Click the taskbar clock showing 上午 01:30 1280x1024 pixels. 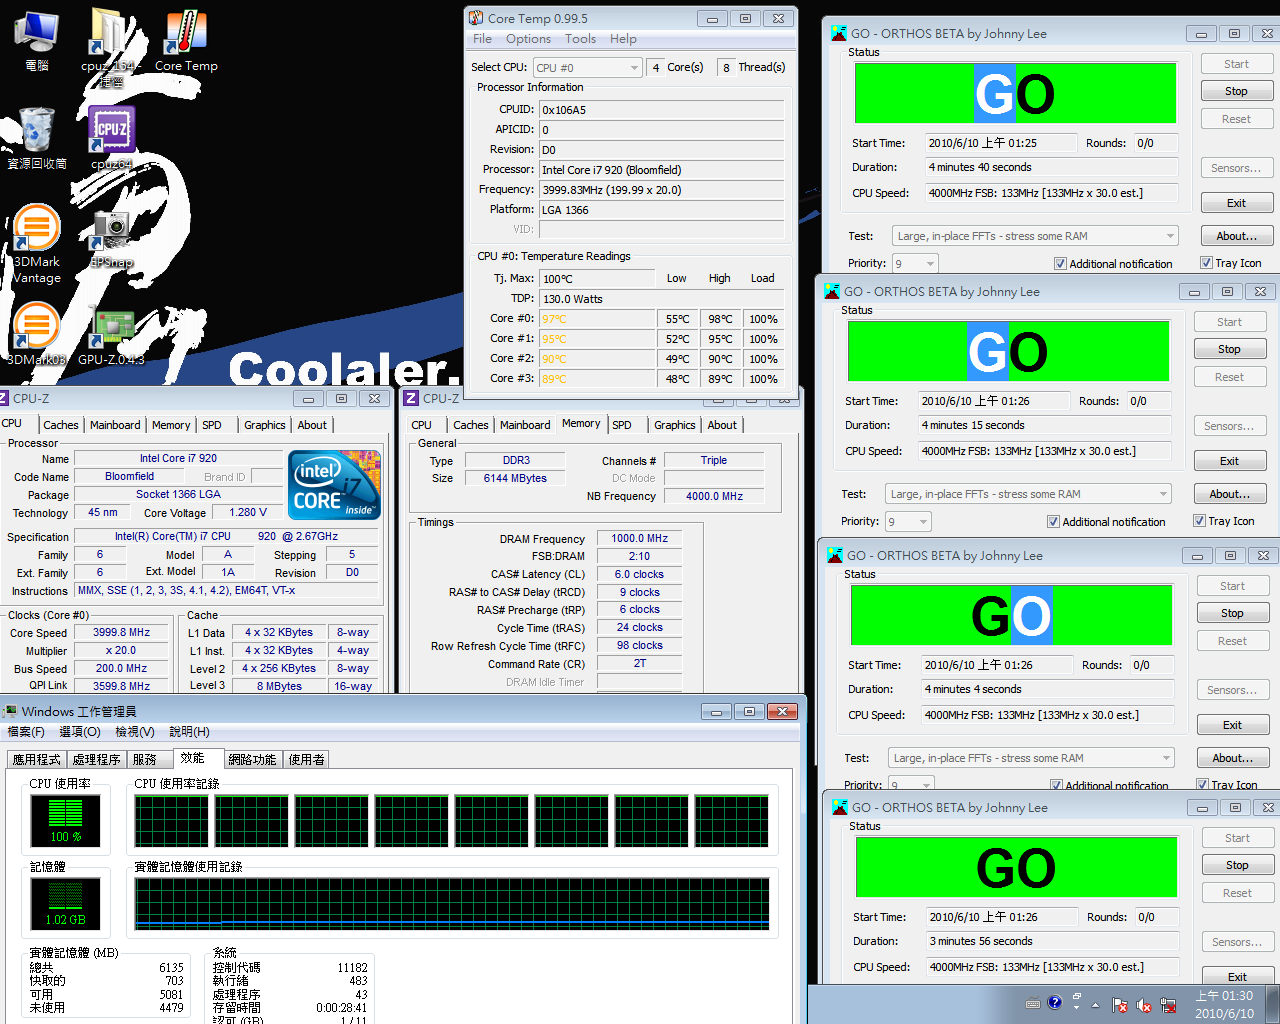coord(1224,1005)
